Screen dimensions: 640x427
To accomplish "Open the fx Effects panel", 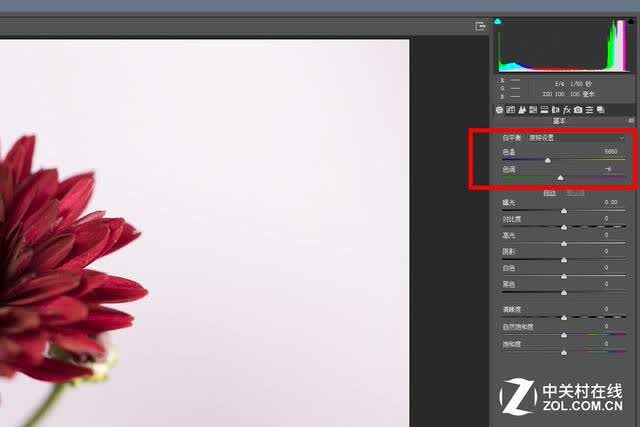I will click(567, 110).
